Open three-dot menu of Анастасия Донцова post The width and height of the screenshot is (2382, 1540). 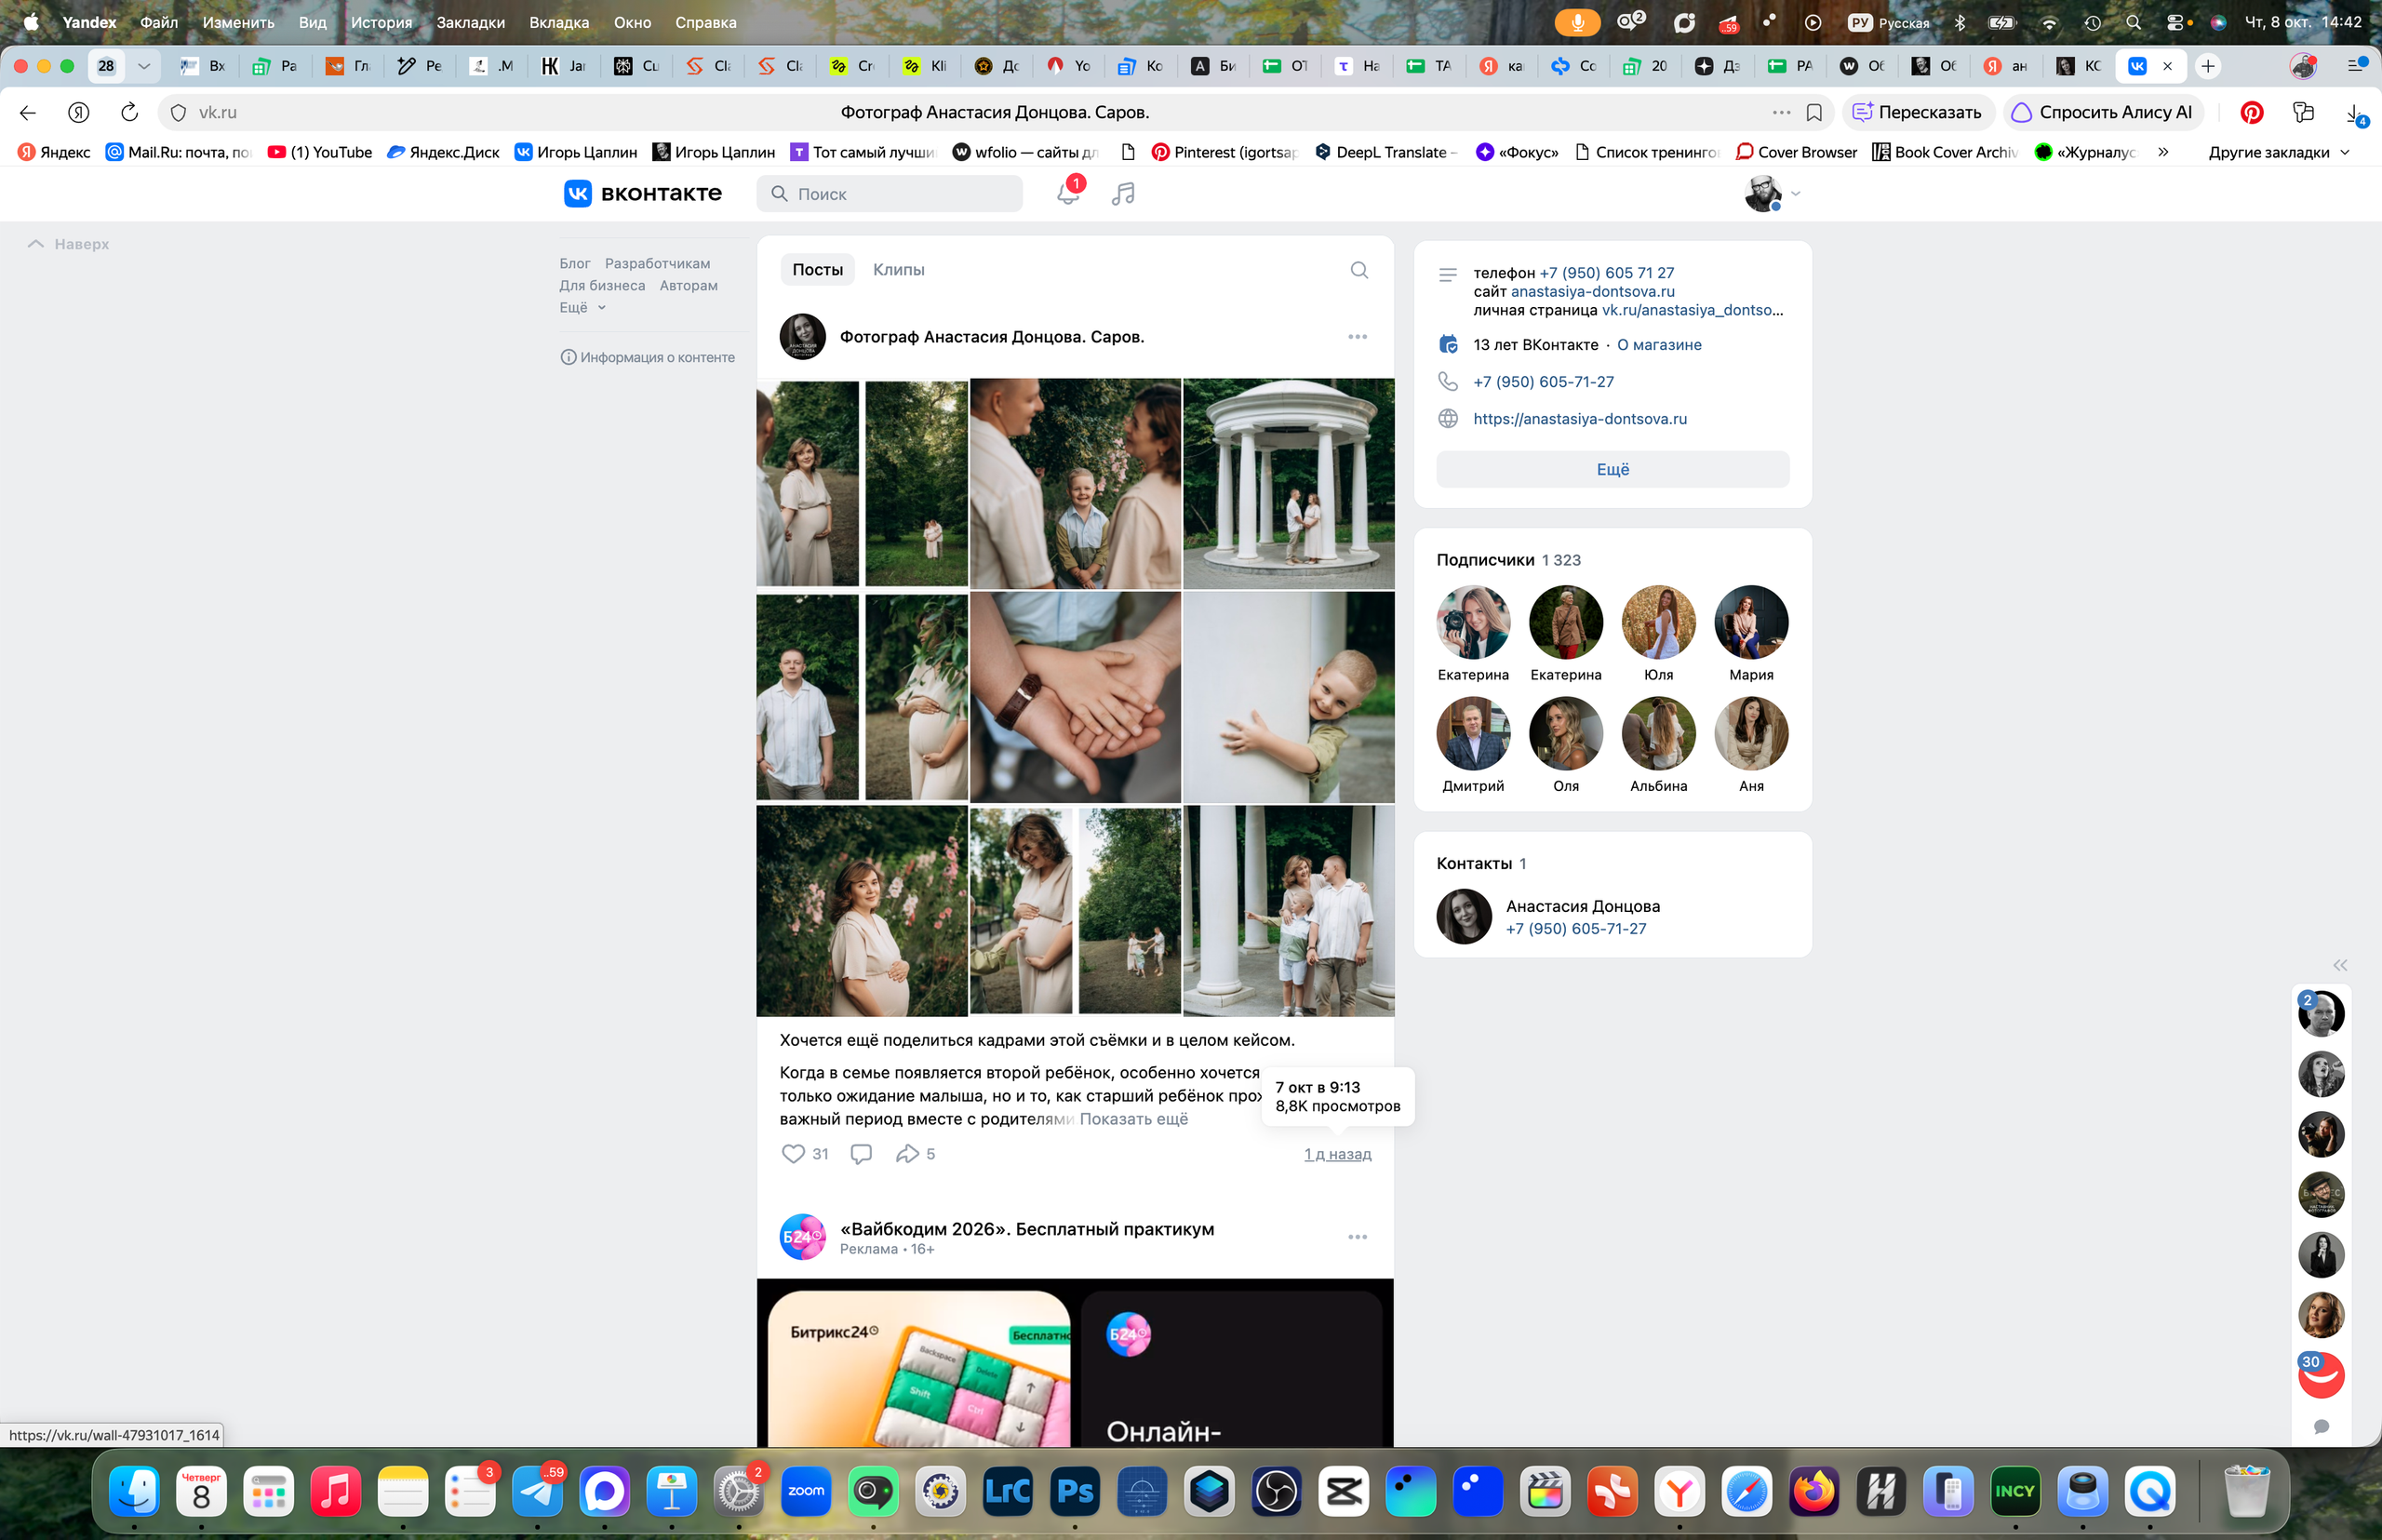[1357, 336]
